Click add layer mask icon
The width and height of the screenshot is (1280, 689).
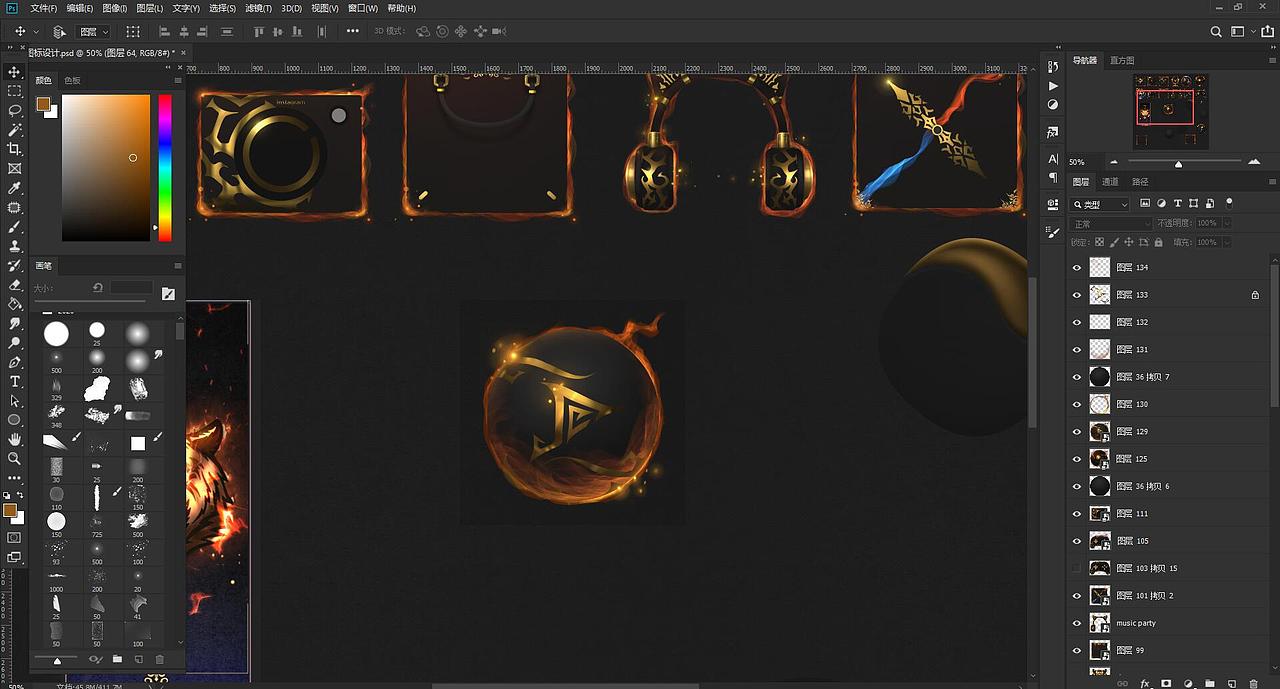tap(1166, 684)
